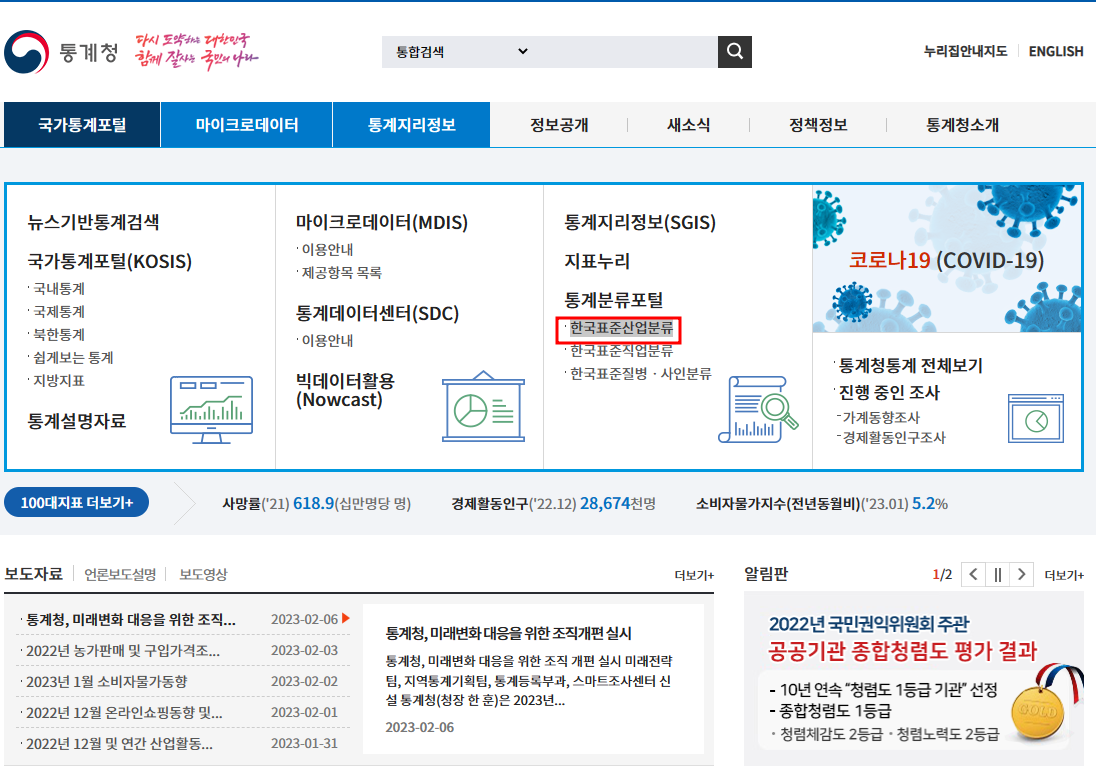Click the browser window icon beside 경제활동인구조사
Viewport: 1096px width, 781px height.
pos(1036,419)
